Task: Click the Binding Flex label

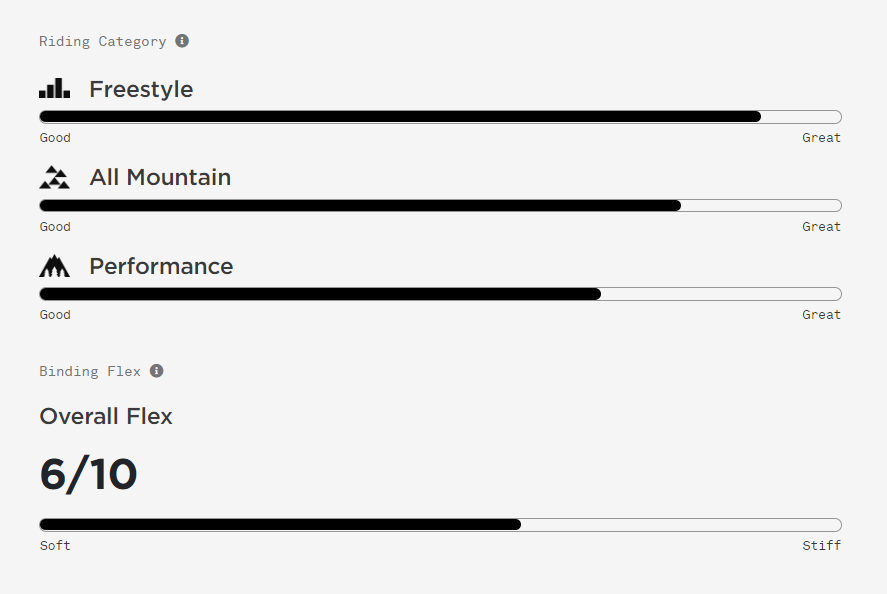Action: 90,371
